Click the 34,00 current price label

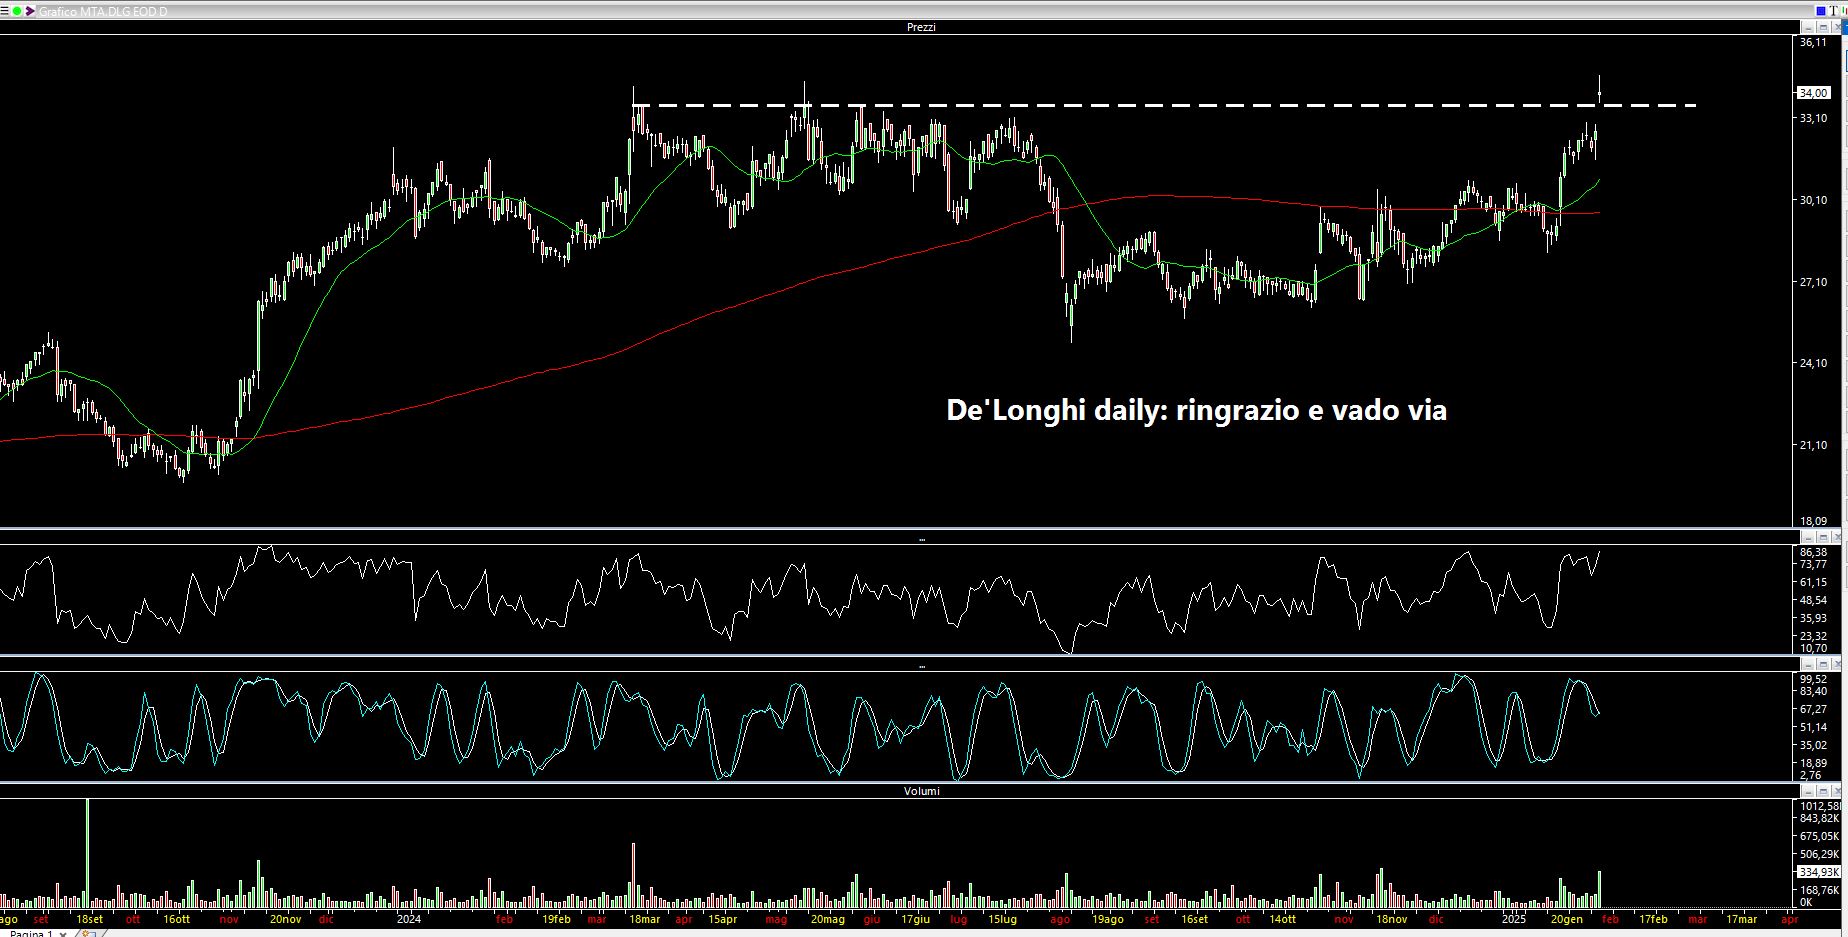[1813, 93]
